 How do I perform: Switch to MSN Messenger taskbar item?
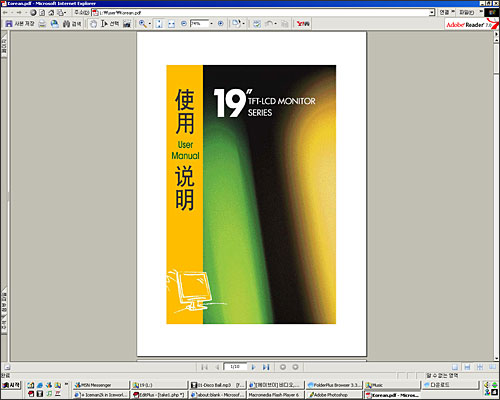[x=101, y=385]
